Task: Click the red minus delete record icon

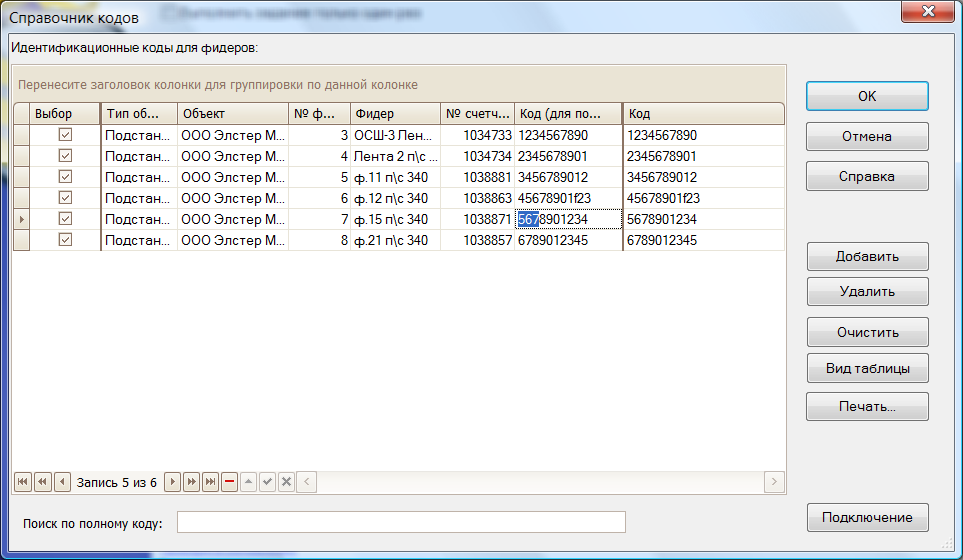Action: tap(229, 482)
